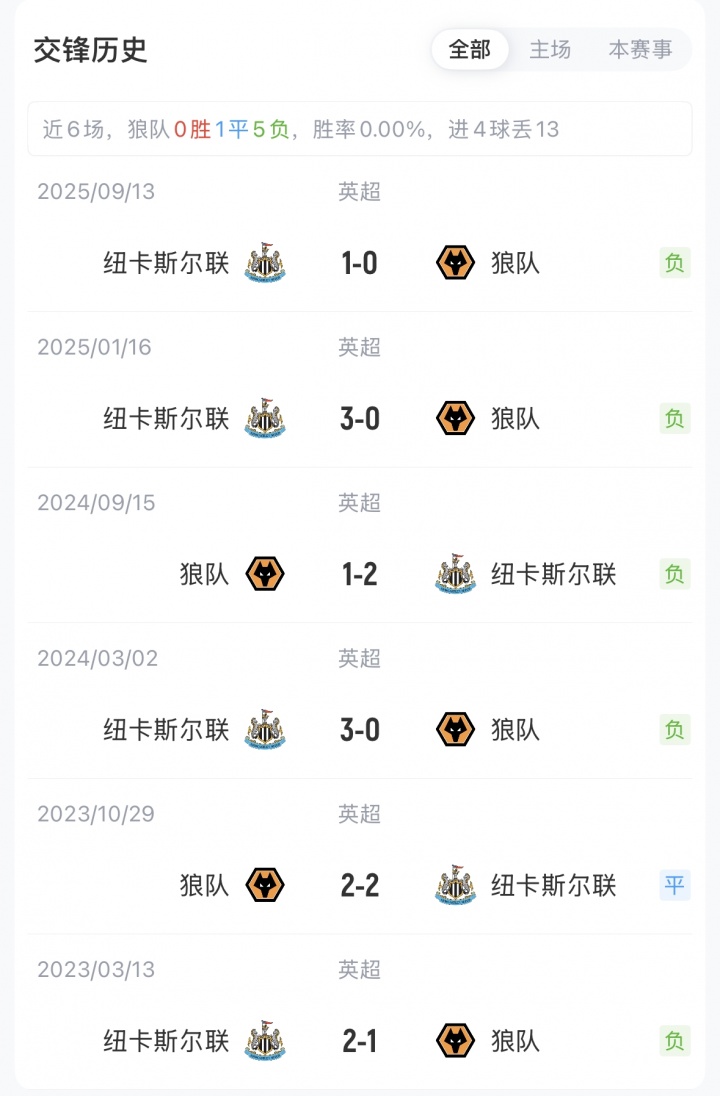
Task: Tap Newcastle crest in 2023/03/13 match
Action: 265,1041
